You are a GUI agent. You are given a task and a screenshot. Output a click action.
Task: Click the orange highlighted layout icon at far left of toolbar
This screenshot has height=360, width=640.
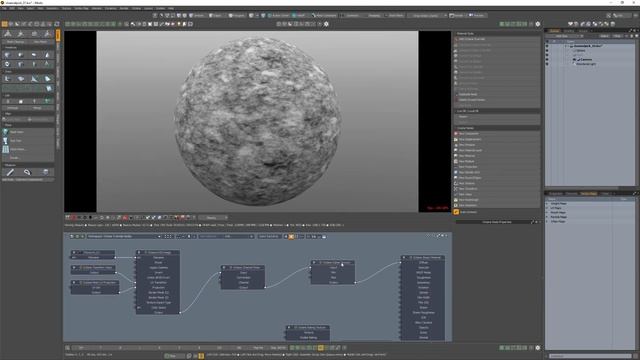4,24
